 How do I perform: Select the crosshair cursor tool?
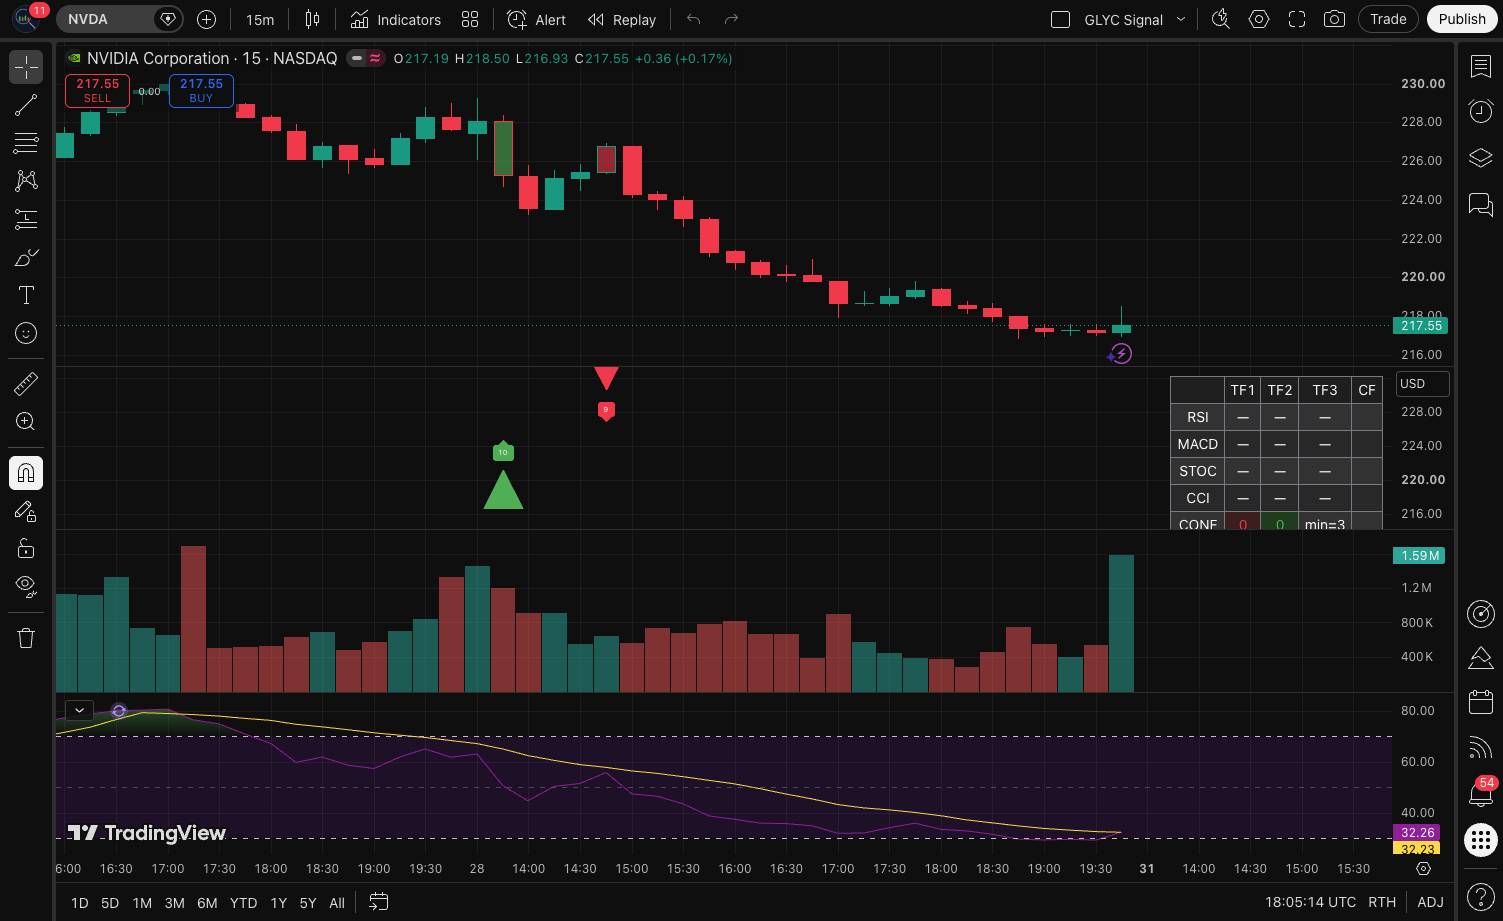[x=26, y=67]
